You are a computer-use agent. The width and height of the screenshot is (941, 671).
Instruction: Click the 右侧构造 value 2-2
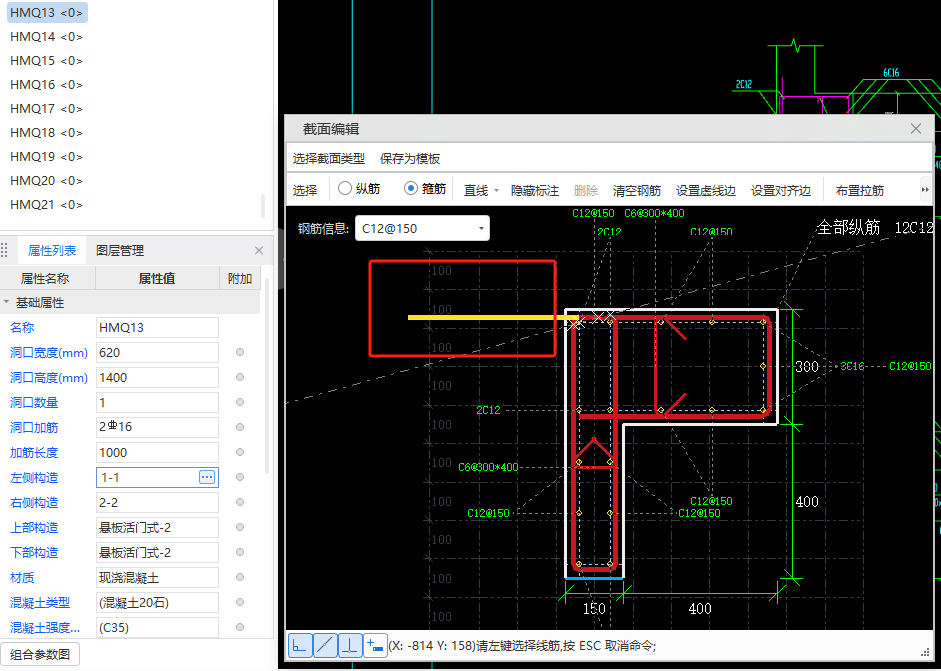pos(157,502)
